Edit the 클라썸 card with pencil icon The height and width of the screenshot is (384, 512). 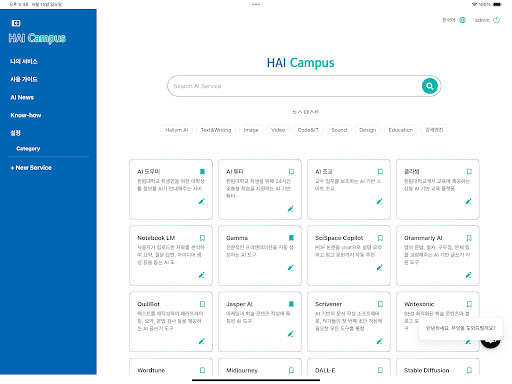click(x=469, y=201)
